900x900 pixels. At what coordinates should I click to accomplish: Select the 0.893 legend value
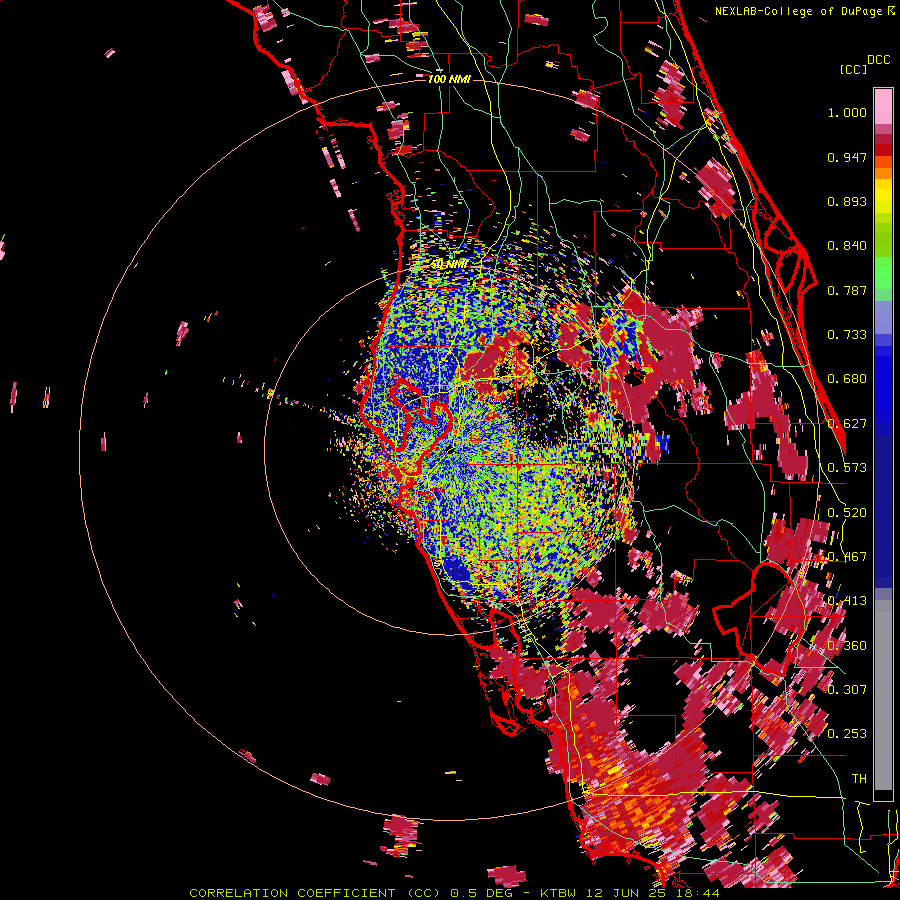[847, 201]
